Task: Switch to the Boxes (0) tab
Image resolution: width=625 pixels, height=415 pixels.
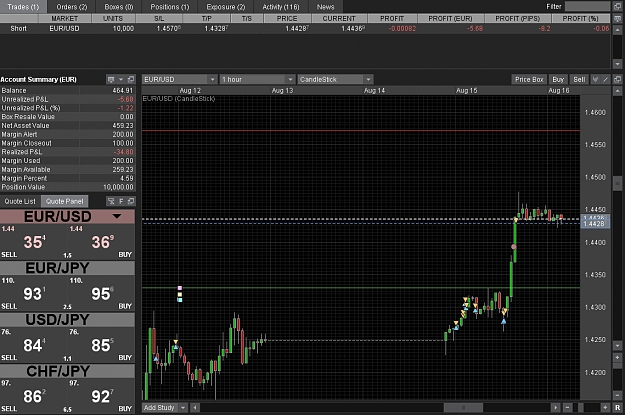Action: [x=119, y=7]
